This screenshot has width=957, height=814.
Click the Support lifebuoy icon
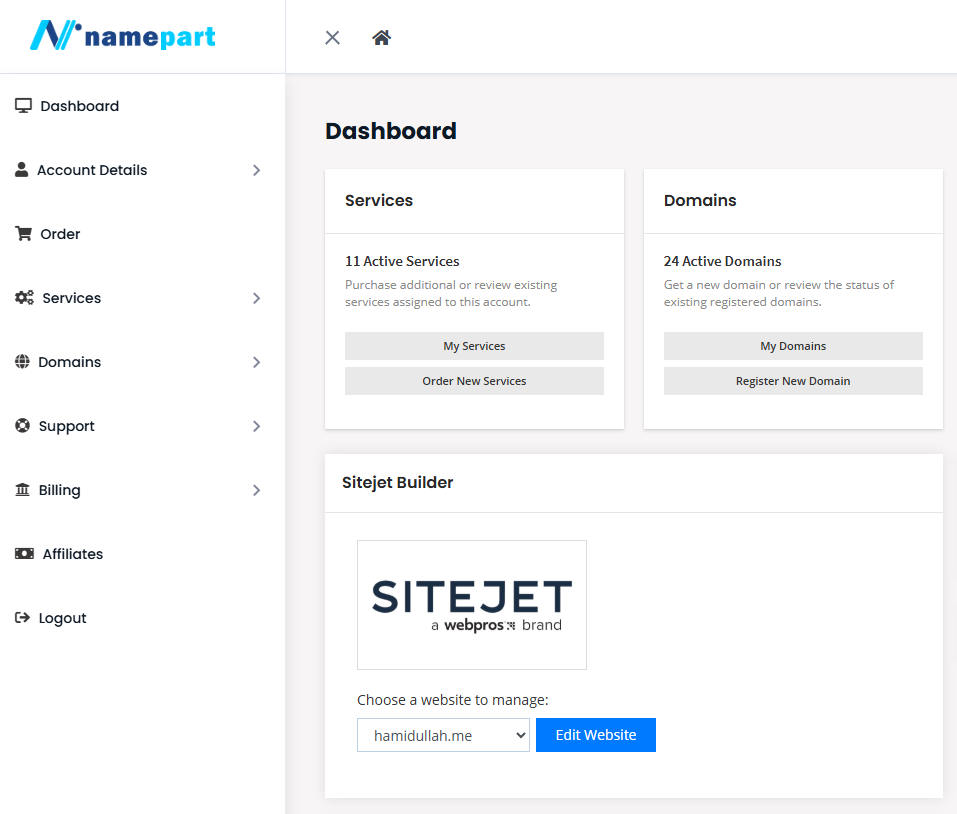(x=23, y=426)
